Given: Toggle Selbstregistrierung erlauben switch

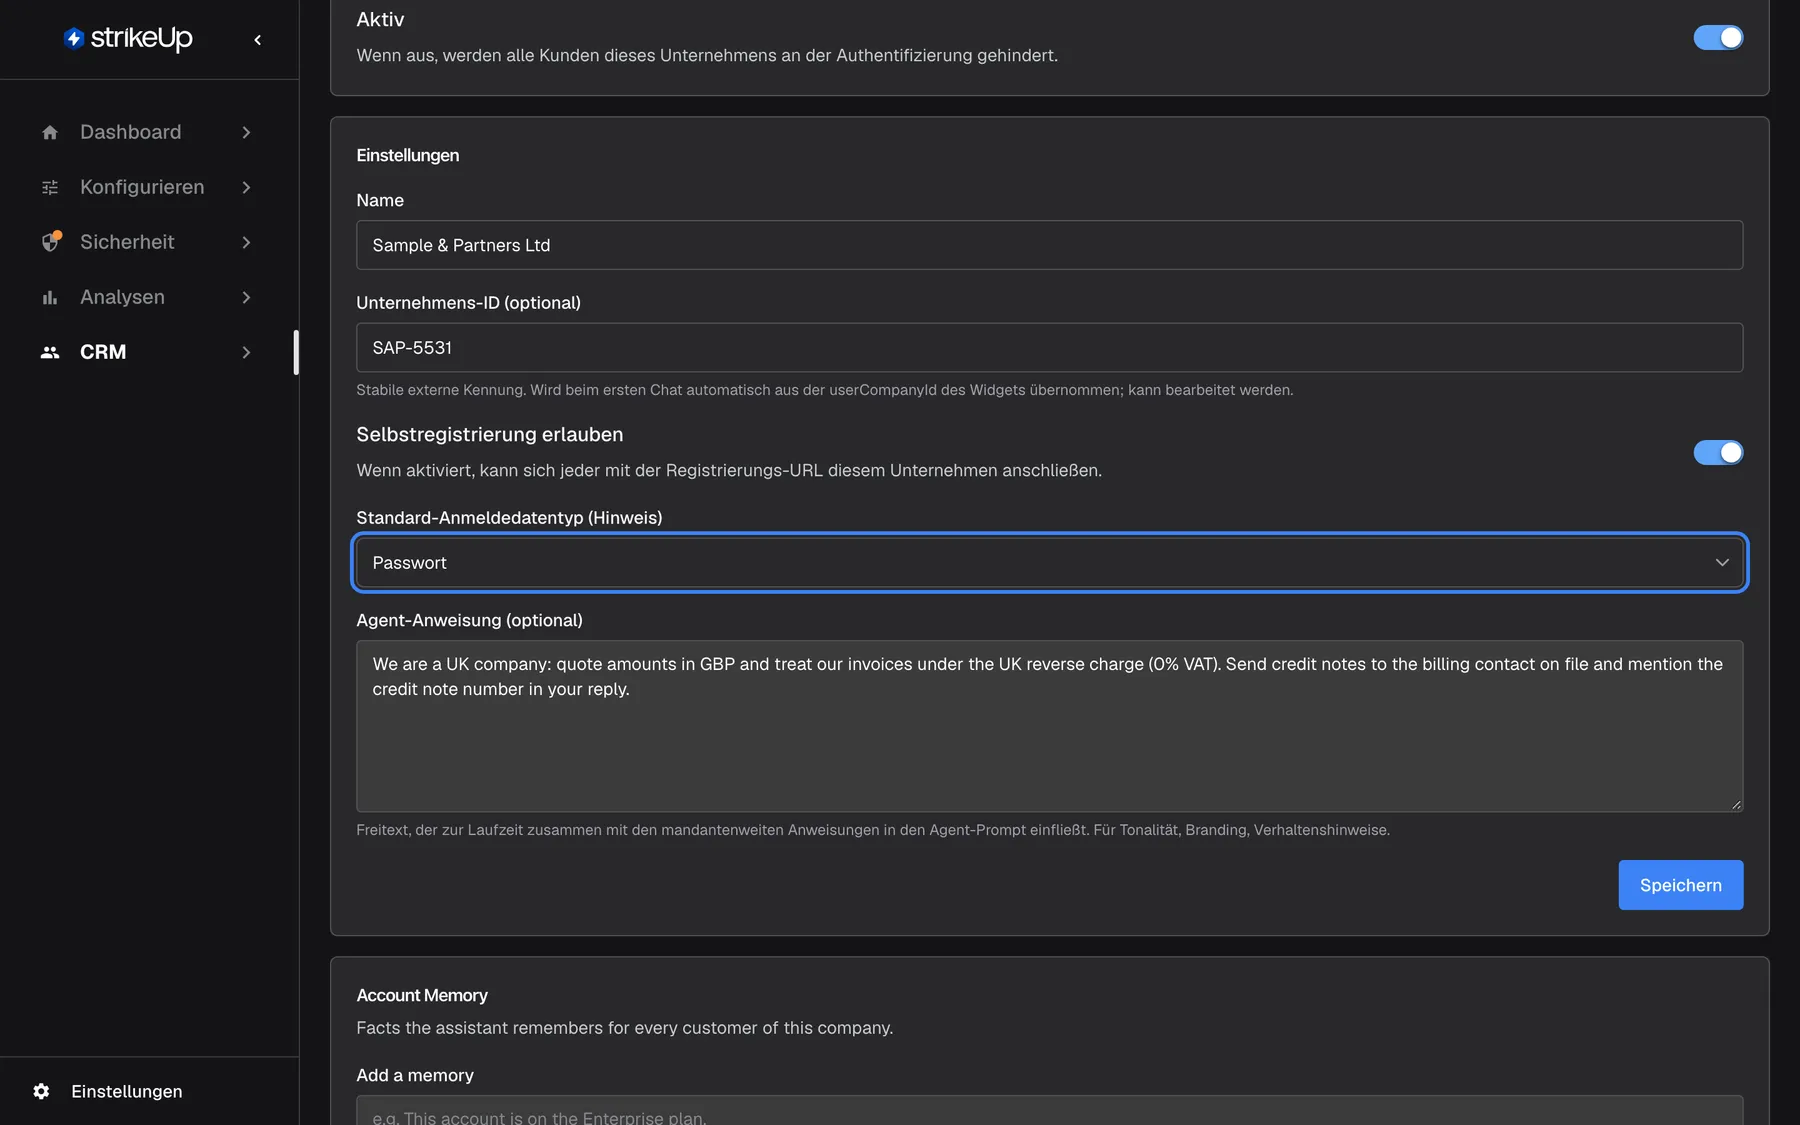Looking at the screenshot, I should coord(1718,452).
